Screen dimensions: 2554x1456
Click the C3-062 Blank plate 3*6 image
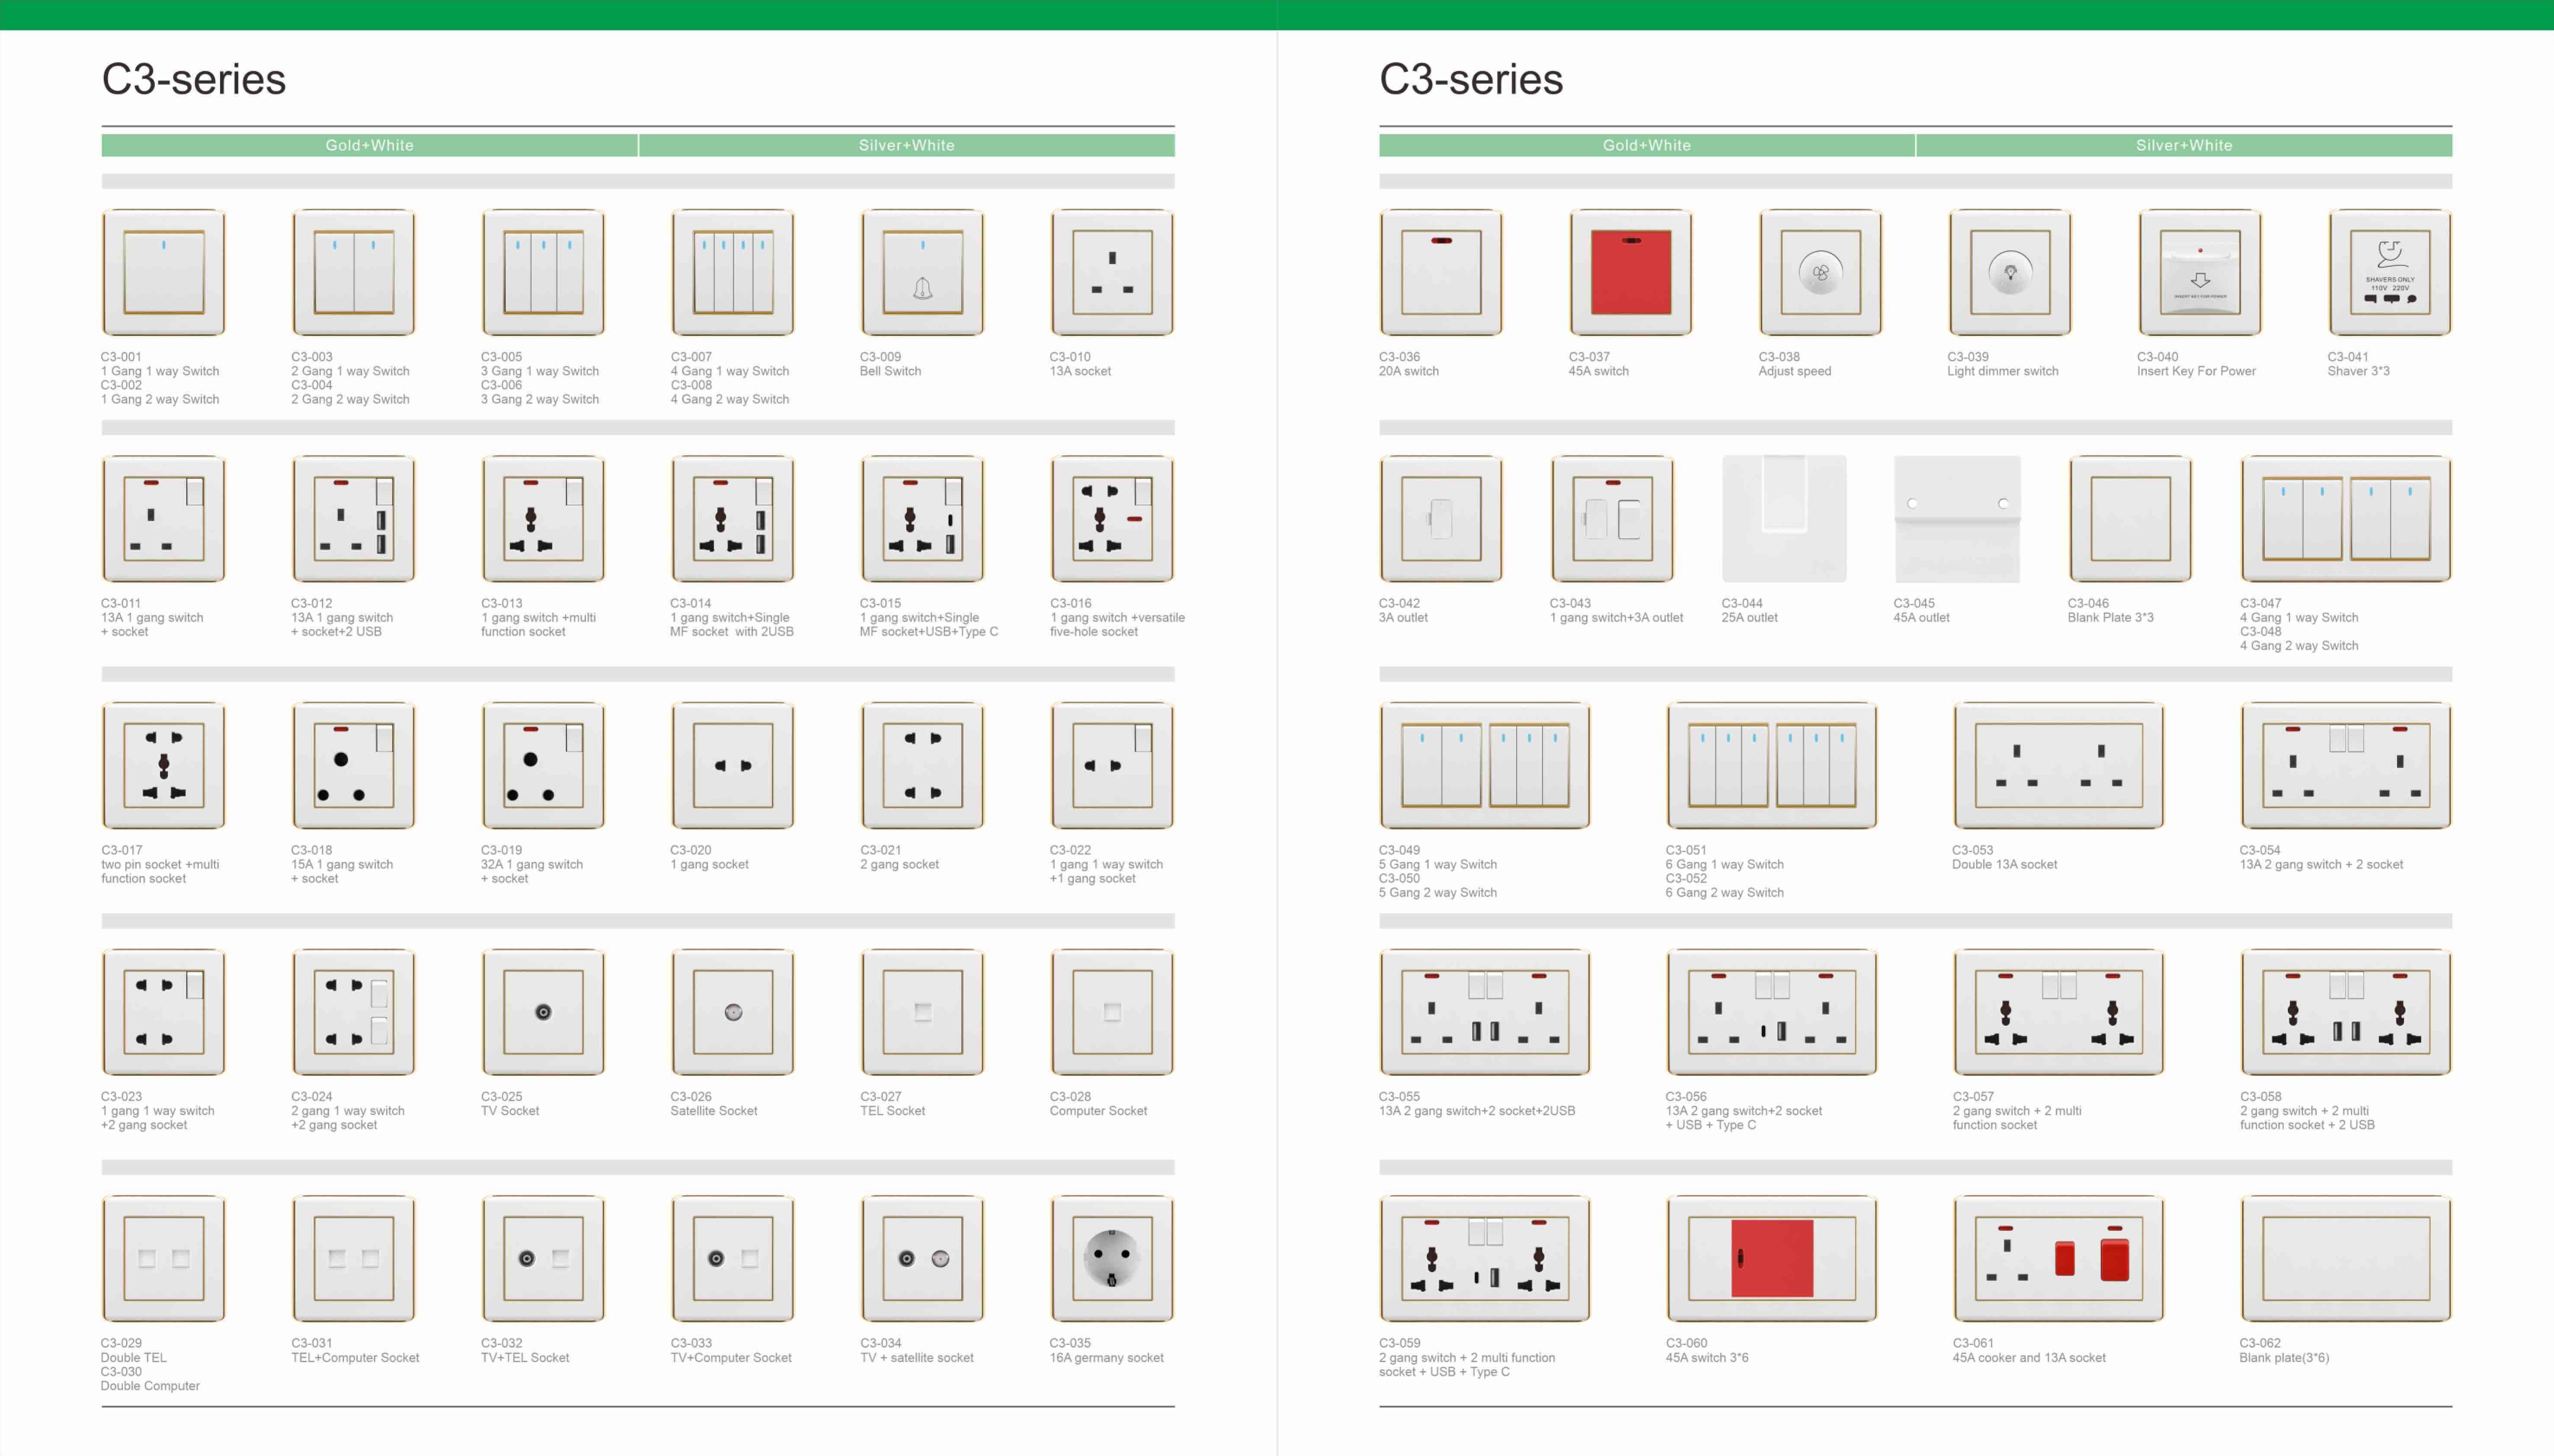click(x=2346, y=1259)
